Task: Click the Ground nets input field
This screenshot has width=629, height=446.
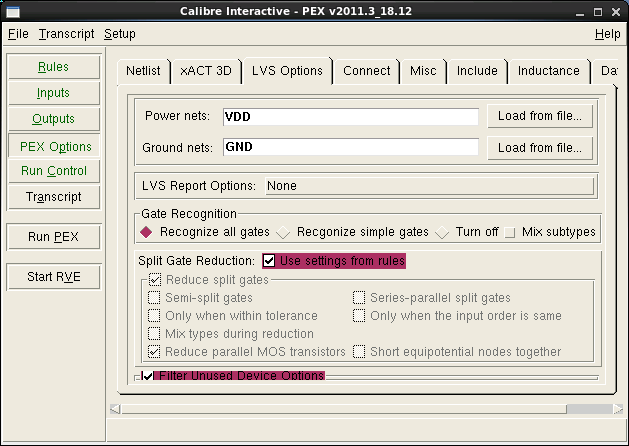Action: [x=351, y=147]
